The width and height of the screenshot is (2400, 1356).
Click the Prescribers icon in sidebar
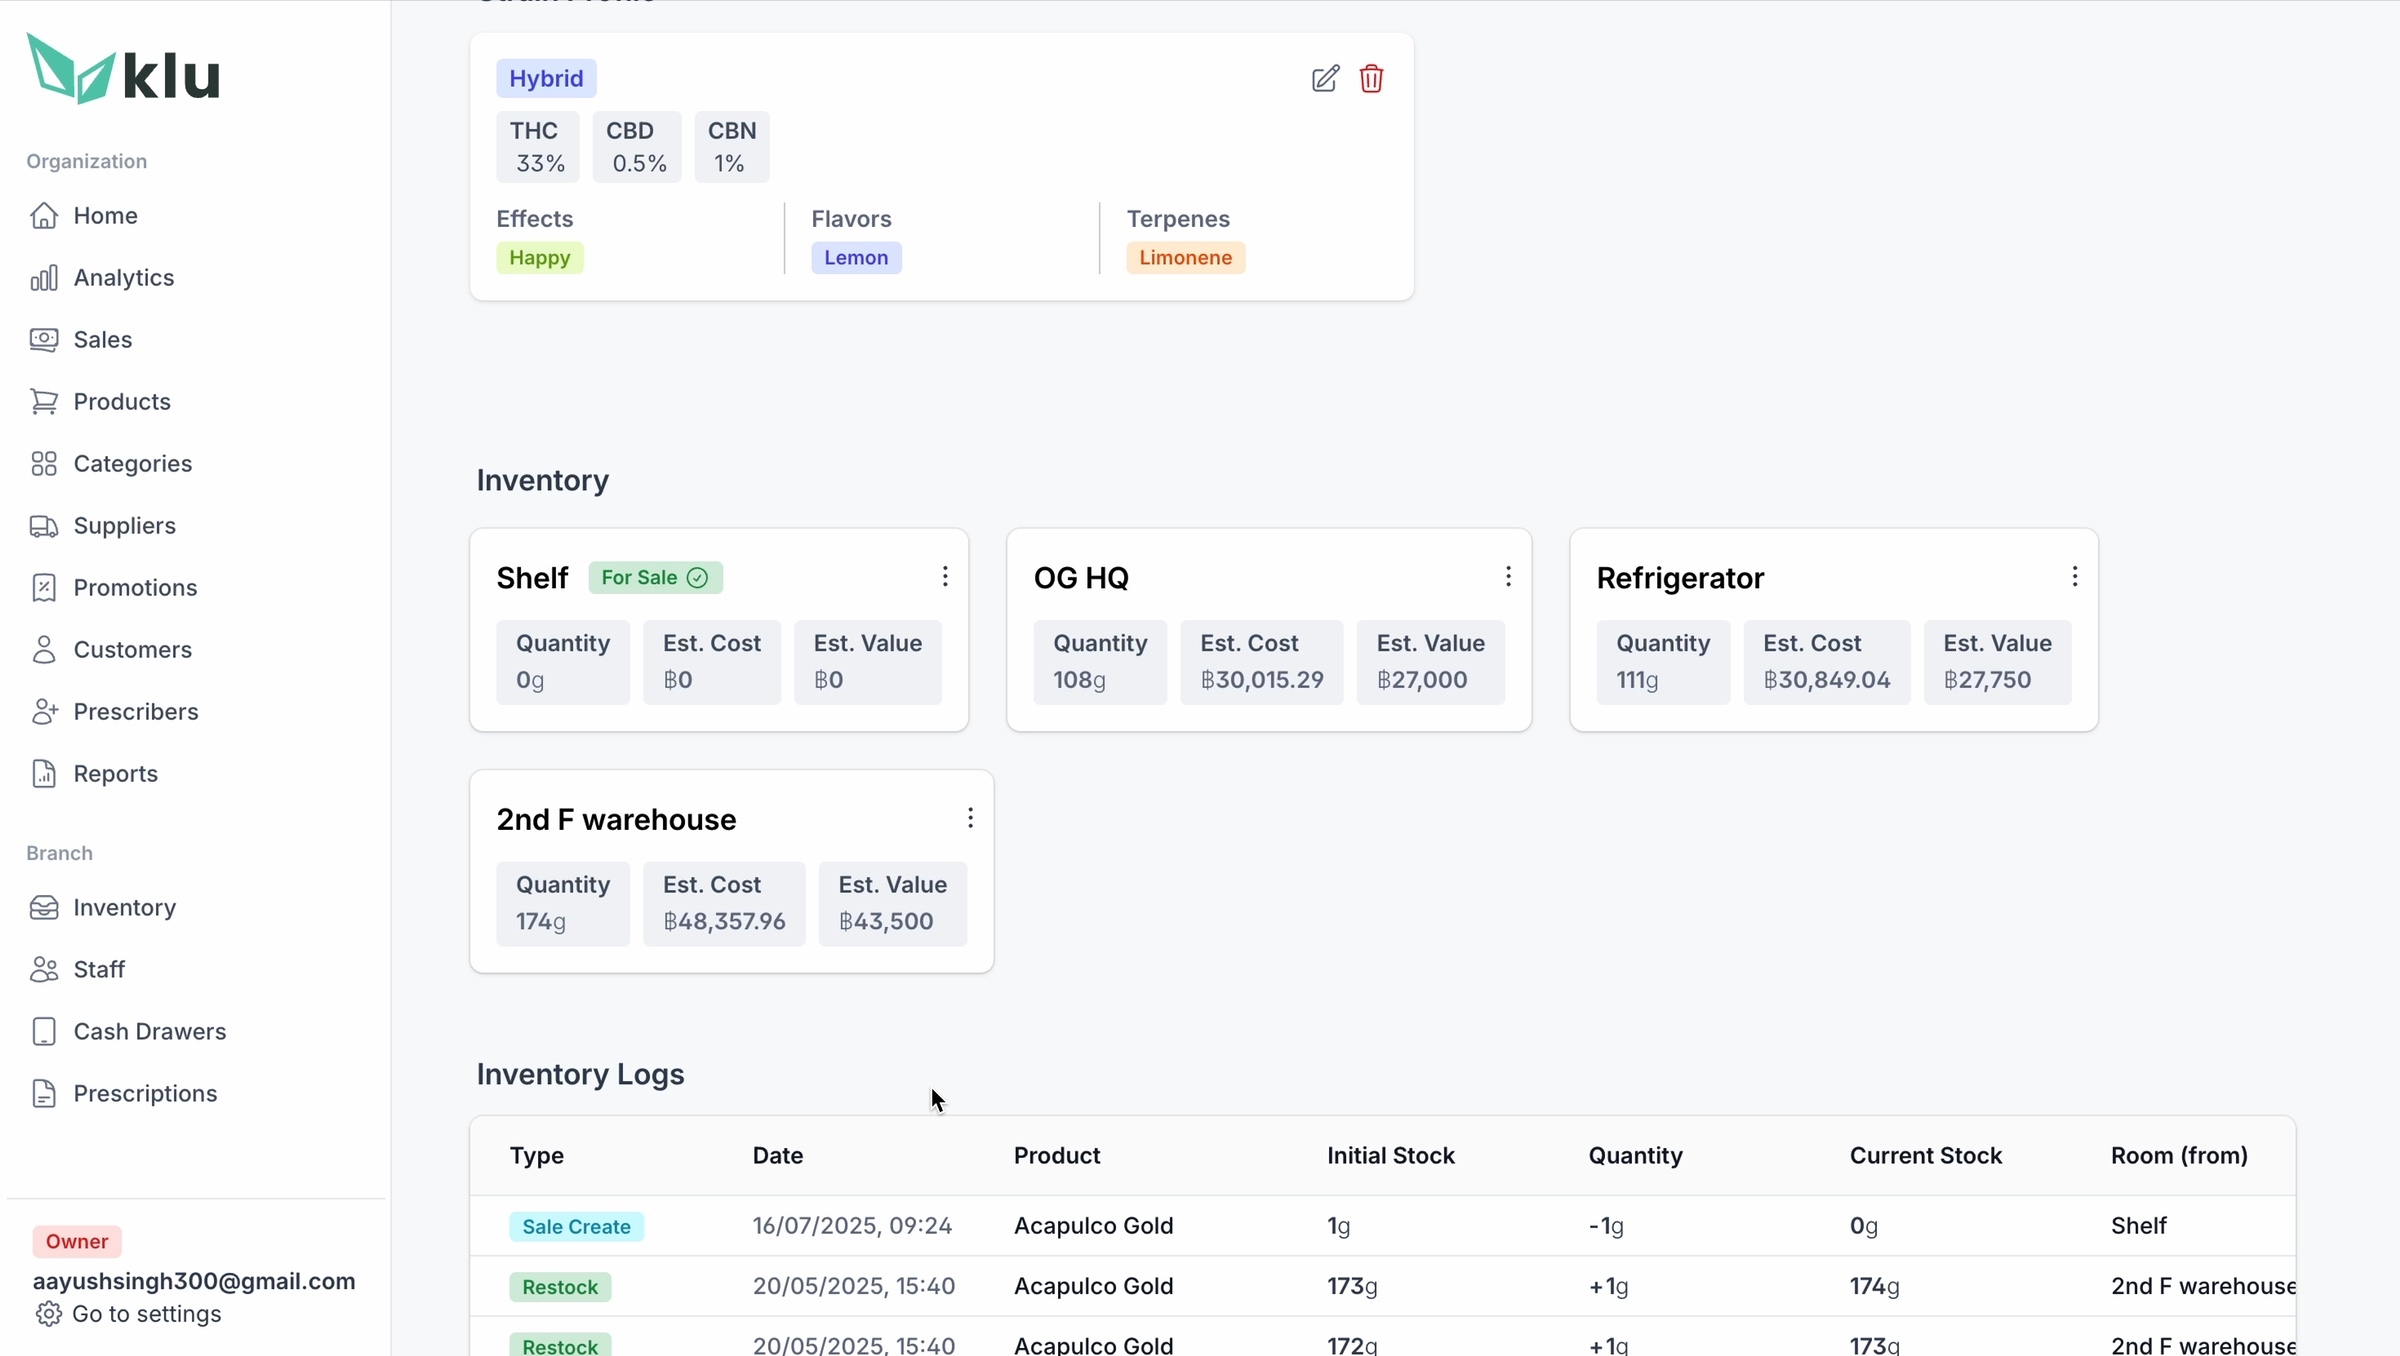coord(44,712)
